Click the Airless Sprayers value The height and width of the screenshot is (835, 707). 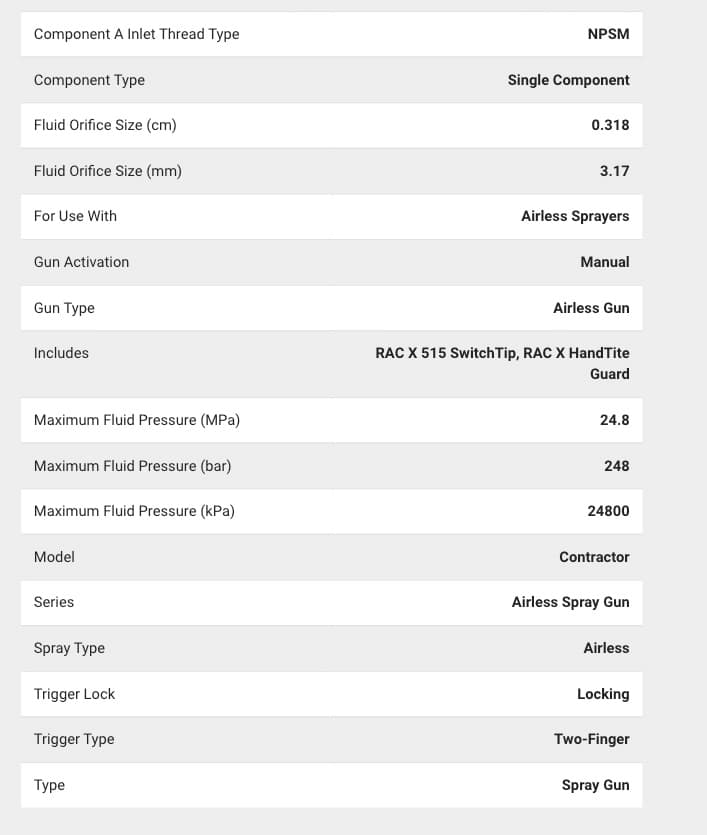coord(575,216)
